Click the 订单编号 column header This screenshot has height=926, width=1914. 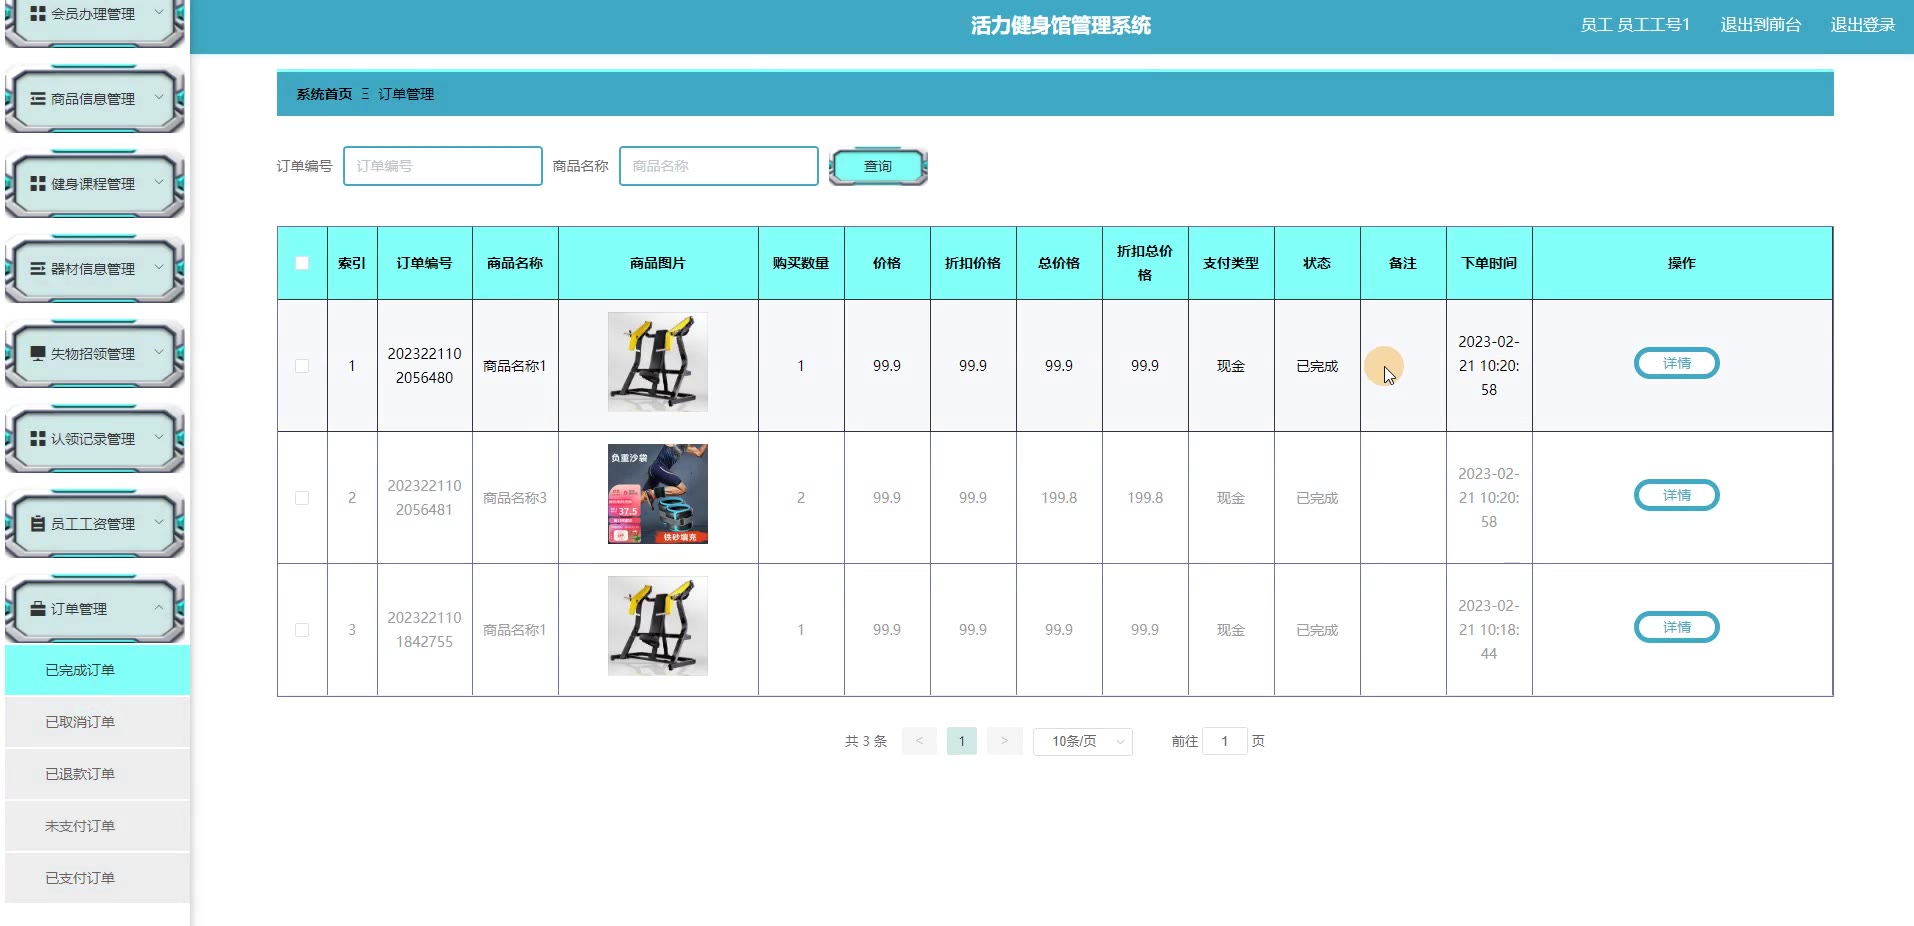[x=424, y=263]
